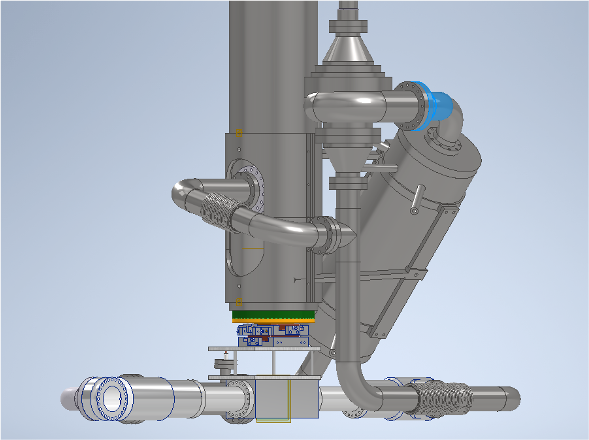589x440 pixels.
Task: Select the top flange on thin pipe
Action: click(x=348, y=26)
